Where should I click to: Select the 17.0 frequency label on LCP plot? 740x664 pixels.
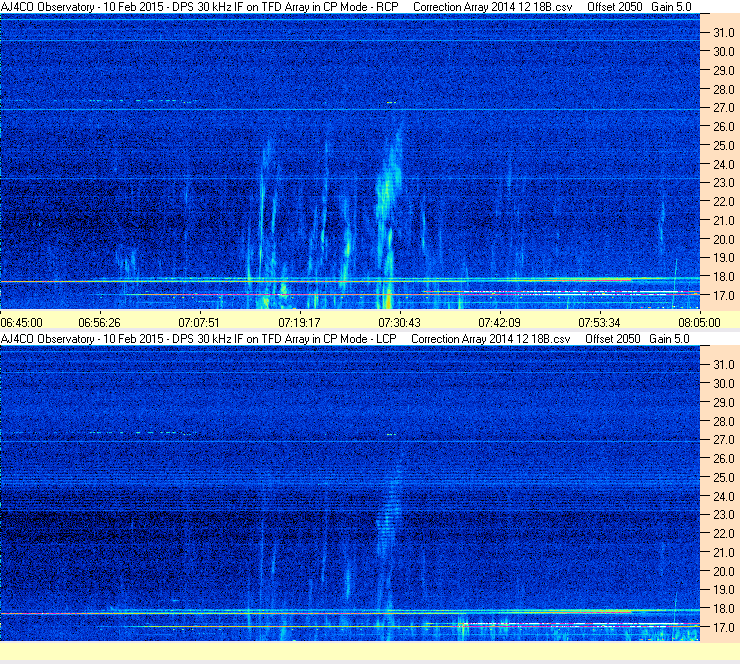tap(723, 627)
